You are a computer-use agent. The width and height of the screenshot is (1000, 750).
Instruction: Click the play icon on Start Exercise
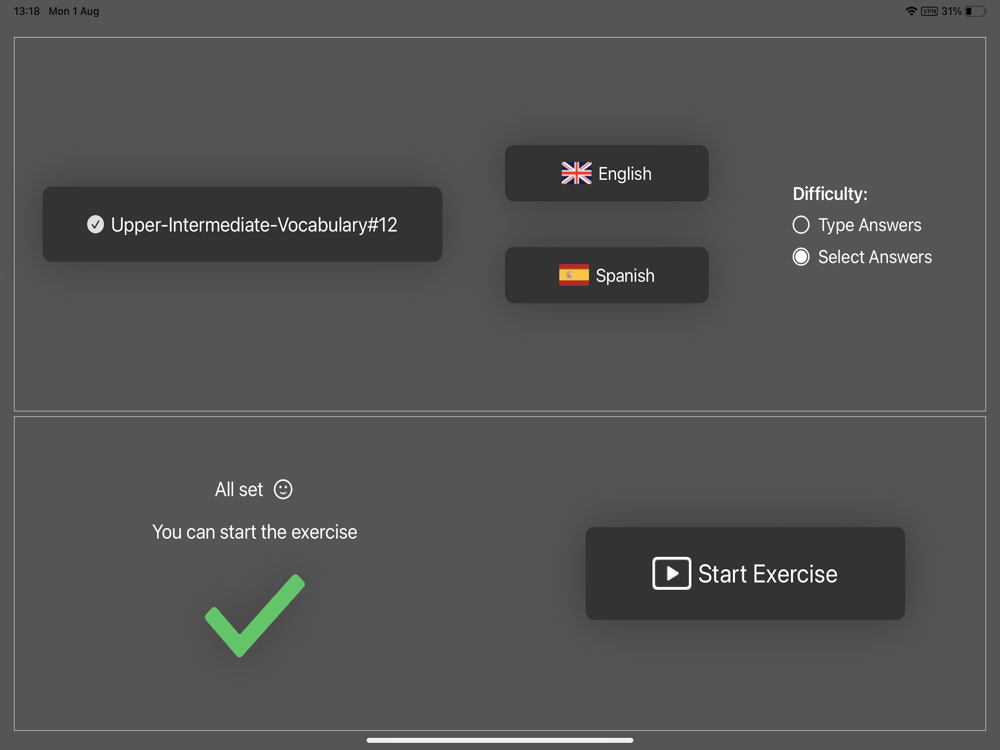click(x=671, y=573)
